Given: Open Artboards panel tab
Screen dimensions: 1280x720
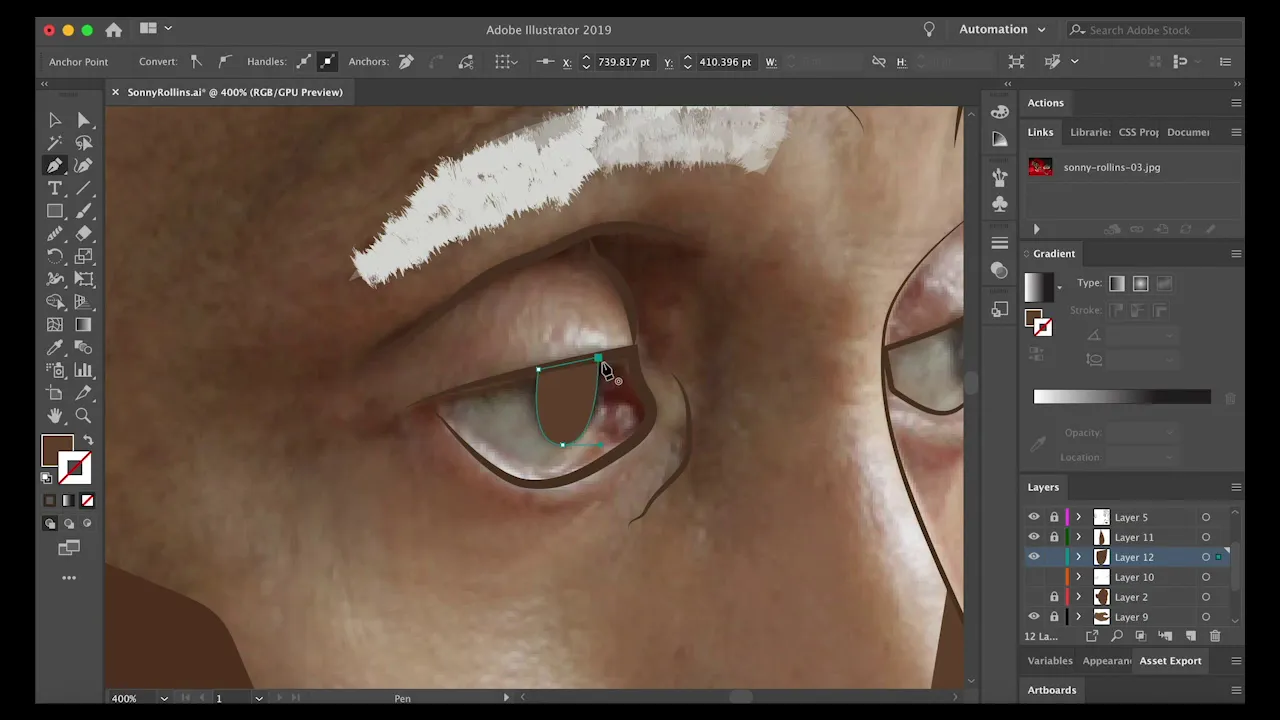Looking at the screenshot, I should pyautogui.click(x=1052, y=690).
